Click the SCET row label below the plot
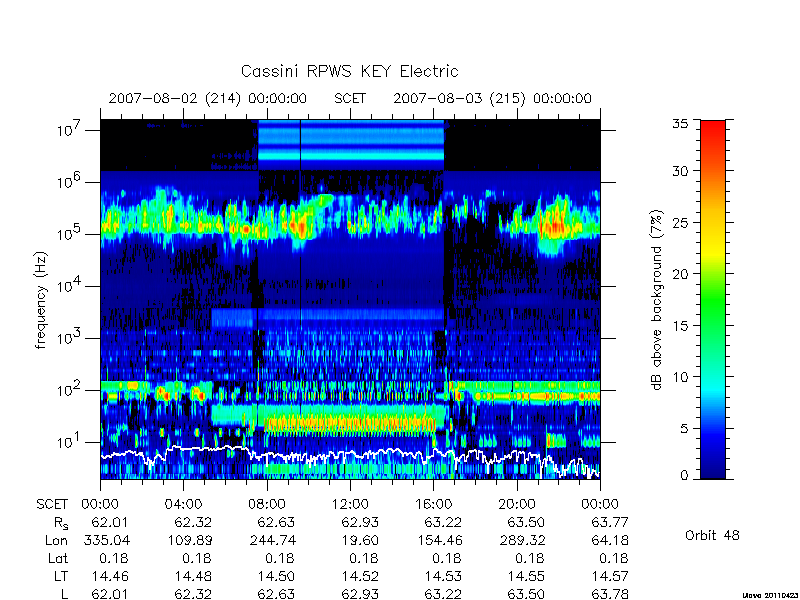 [52, 504]
